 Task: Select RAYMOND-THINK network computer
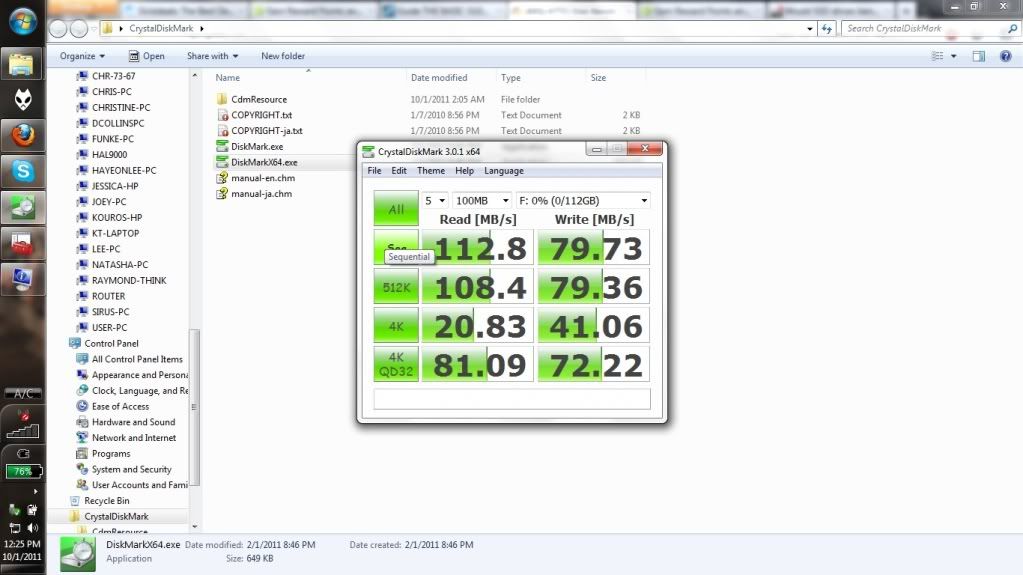click(129, 281)
